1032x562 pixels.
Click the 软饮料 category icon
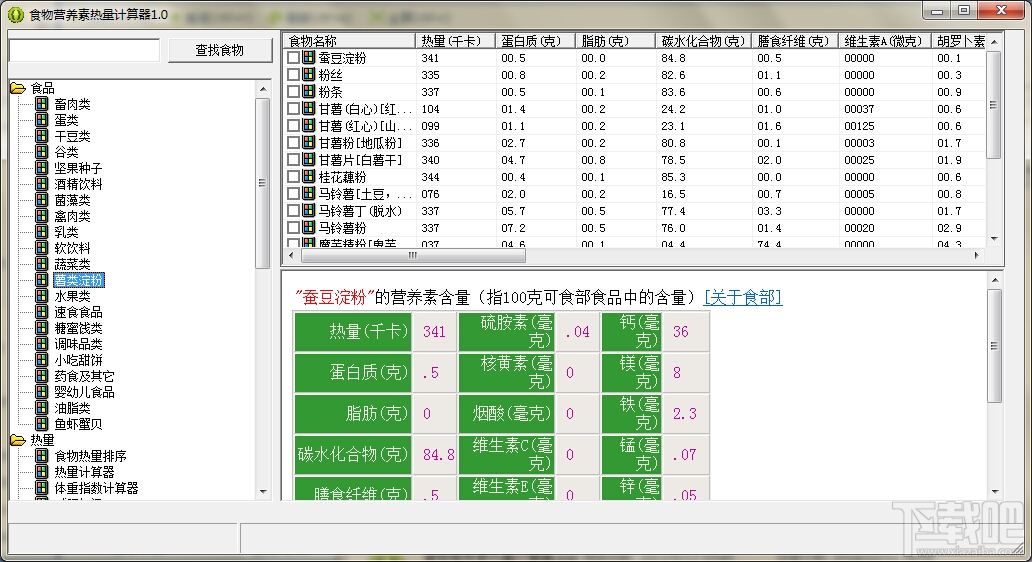click(41, 248)
